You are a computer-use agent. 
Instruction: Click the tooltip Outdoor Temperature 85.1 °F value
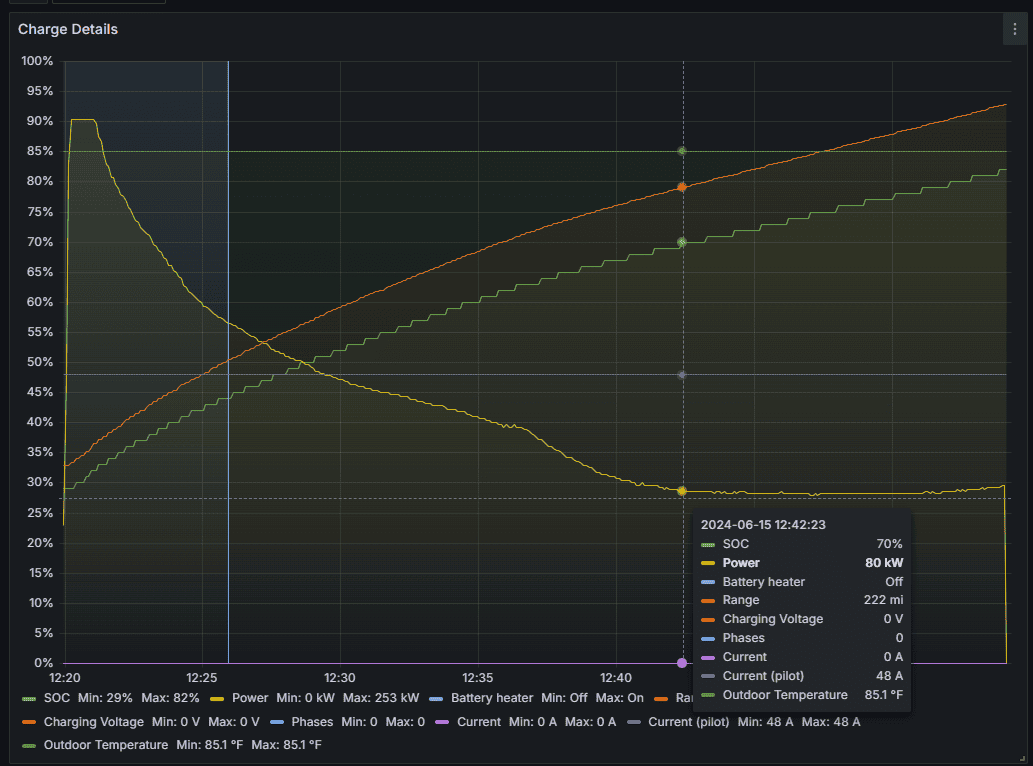tap(883, 695)
